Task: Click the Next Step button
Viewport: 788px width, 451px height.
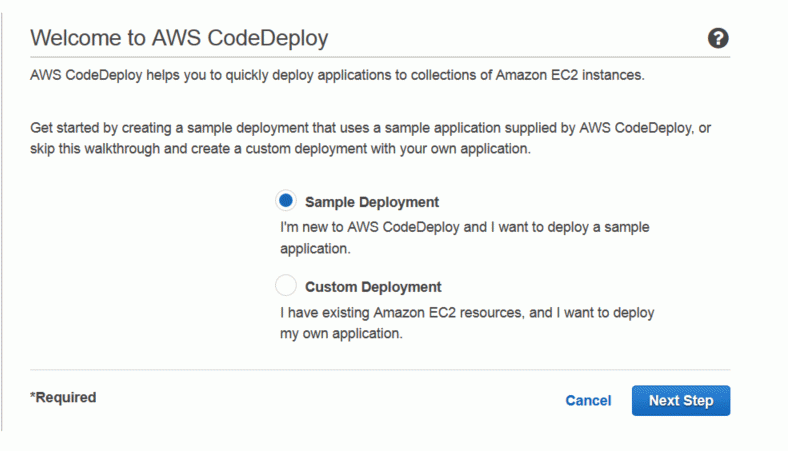Action: click(681, 400)
